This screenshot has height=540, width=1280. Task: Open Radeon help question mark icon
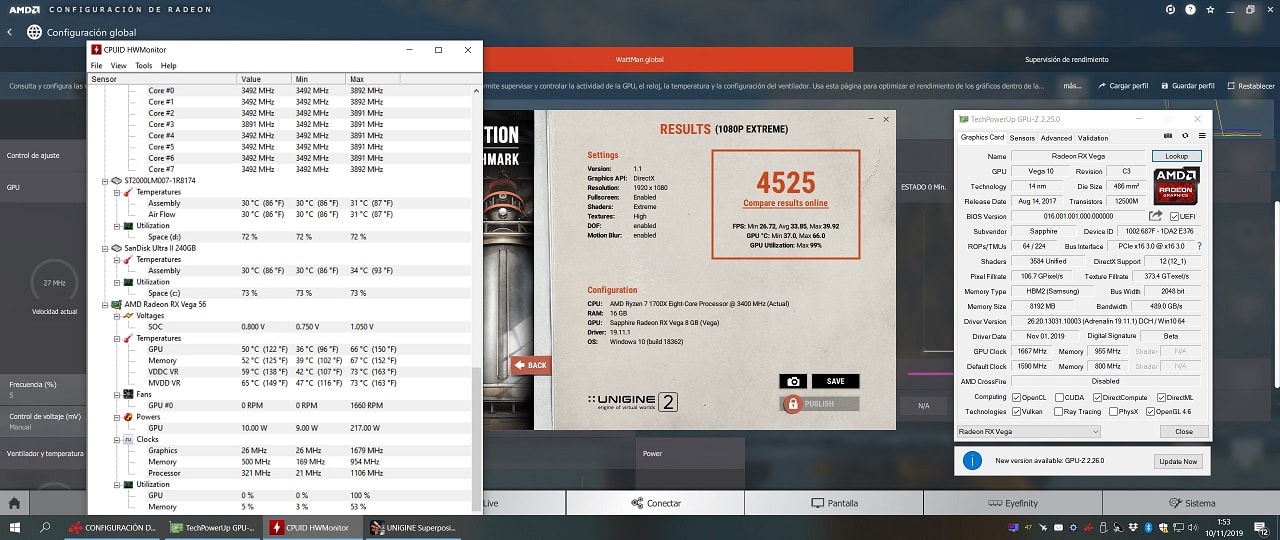point(1192,10)
